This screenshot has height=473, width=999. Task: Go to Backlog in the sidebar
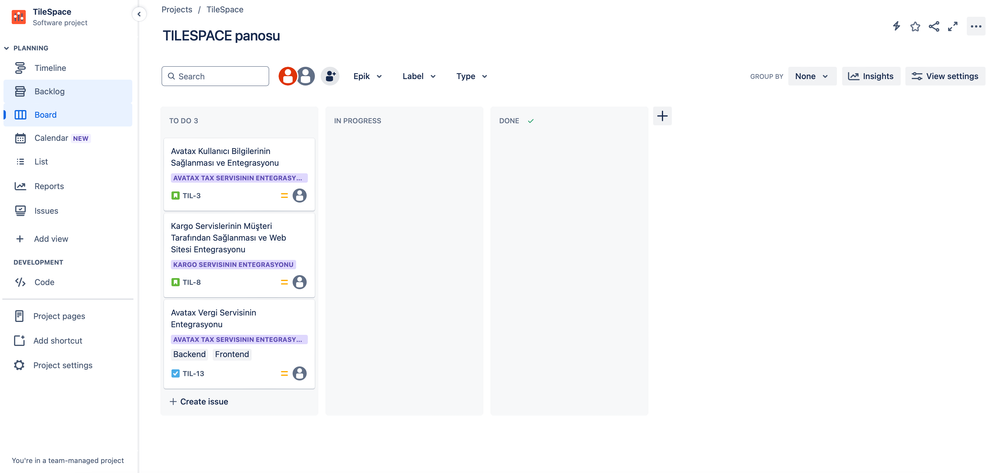coord(68,91)
